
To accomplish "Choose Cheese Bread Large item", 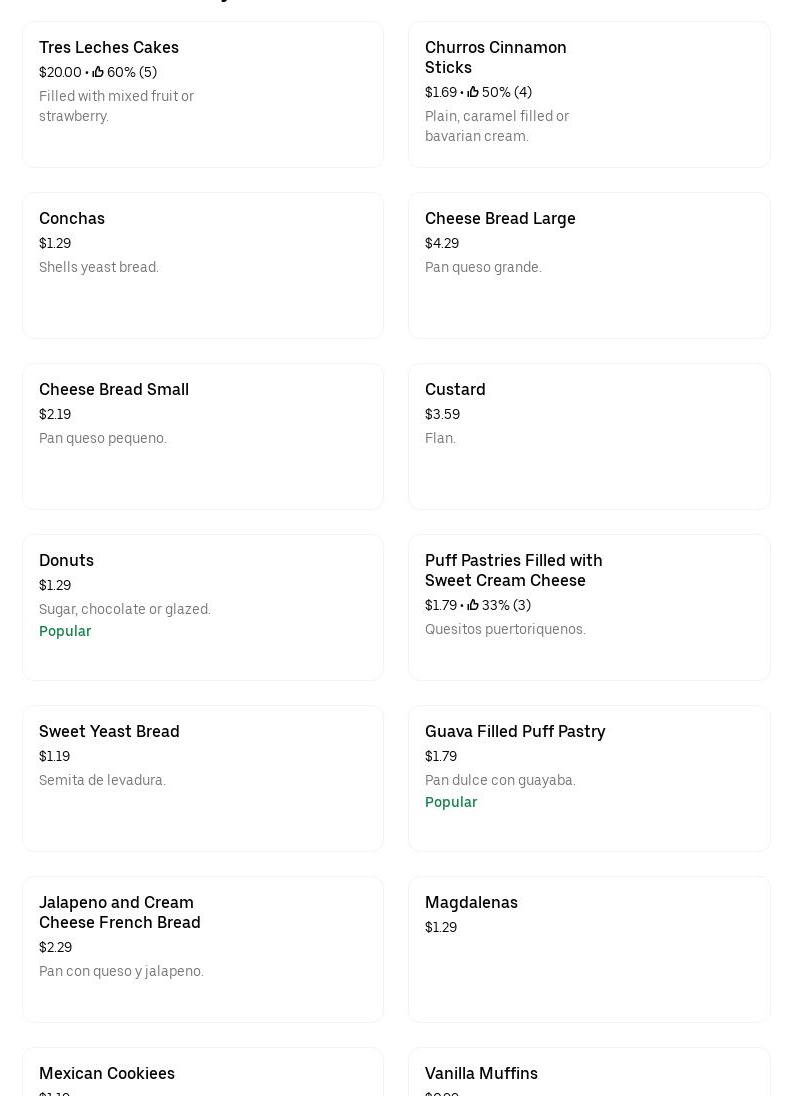I will tap(500, 218).
